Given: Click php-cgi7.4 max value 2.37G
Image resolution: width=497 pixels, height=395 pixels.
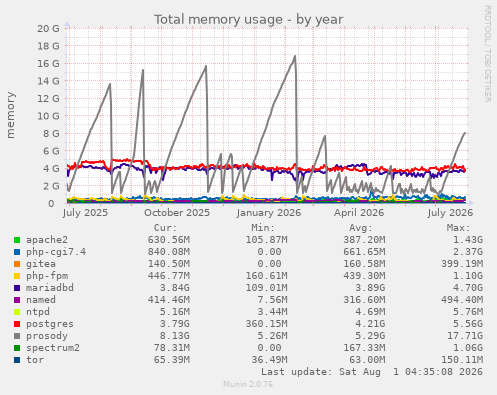Looking at the screenshot, I should (x=468, y=252).
